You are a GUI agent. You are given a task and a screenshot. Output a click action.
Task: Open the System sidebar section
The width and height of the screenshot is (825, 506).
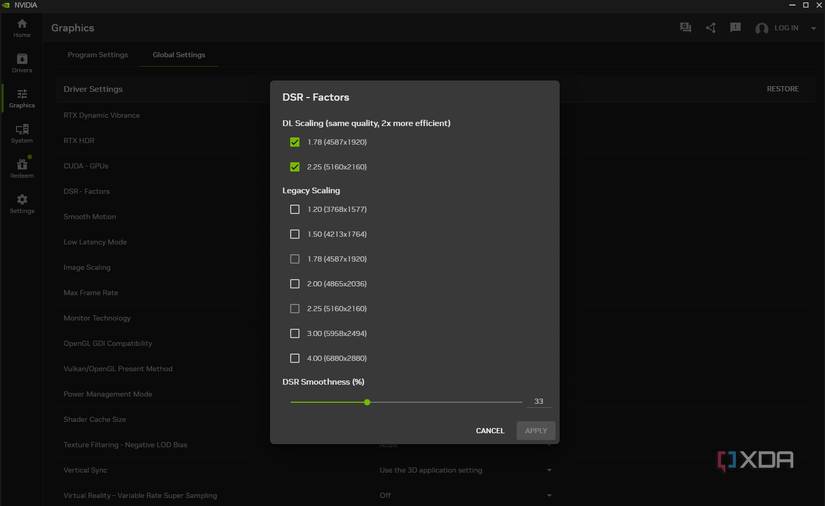(x=21, y=133)
